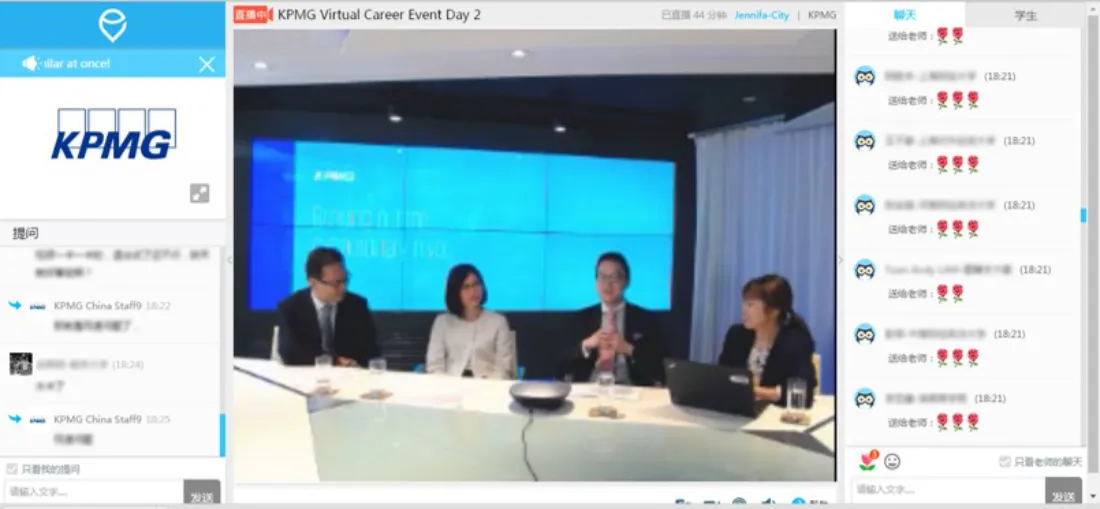Focus the chat message input field
The width and height of the screenshot is (1100, 509).
point(948,489)
